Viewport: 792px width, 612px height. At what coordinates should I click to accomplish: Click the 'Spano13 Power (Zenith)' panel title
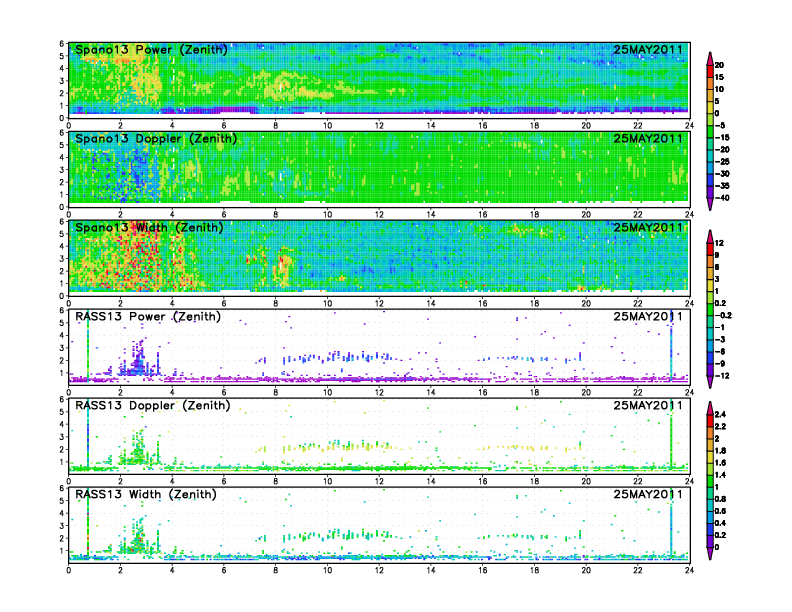pos(151,49)
